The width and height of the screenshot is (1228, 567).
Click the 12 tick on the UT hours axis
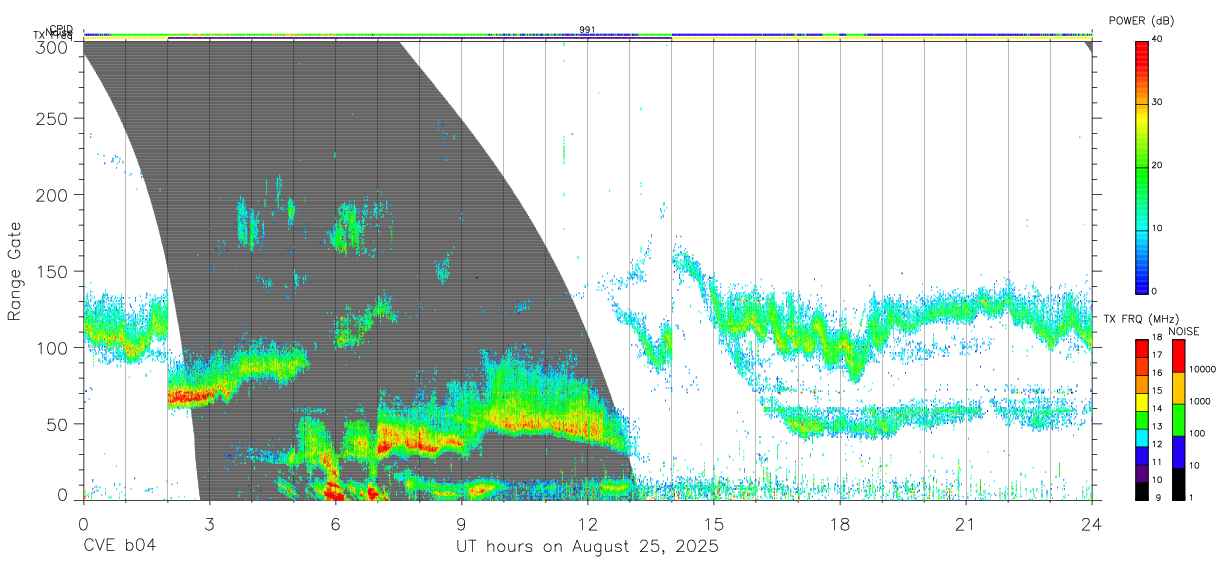[588, 524]
